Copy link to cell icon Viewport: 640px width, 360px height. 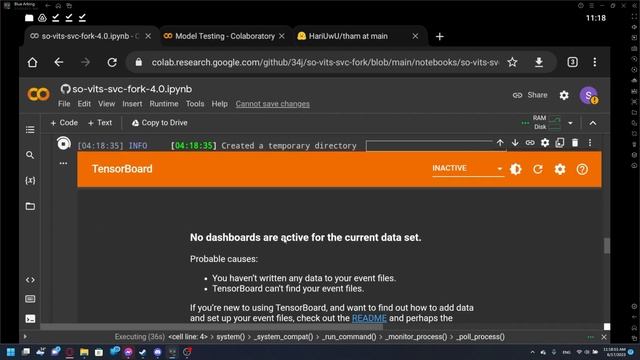530,142
